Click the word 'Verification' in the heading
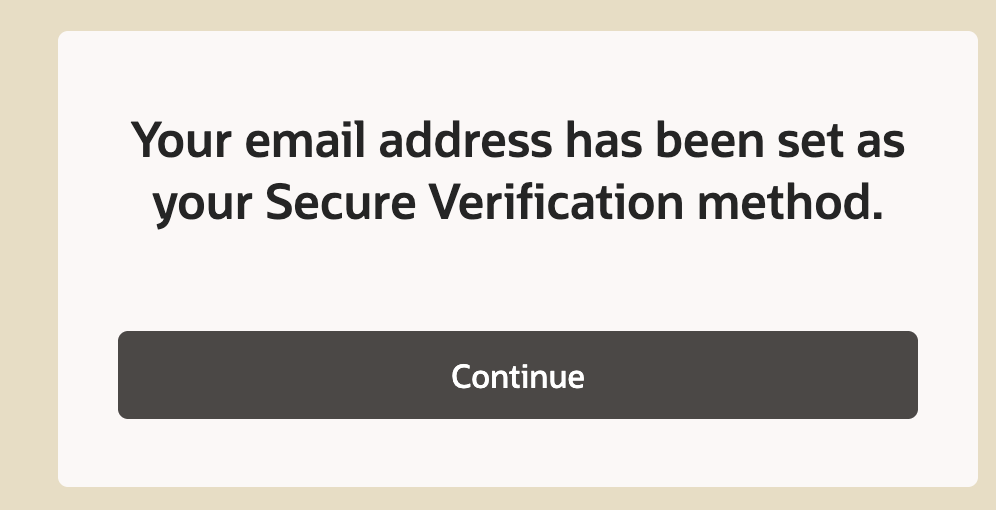Image resolution: width=996 pixels, height=510 pixels. click(556, 203)
